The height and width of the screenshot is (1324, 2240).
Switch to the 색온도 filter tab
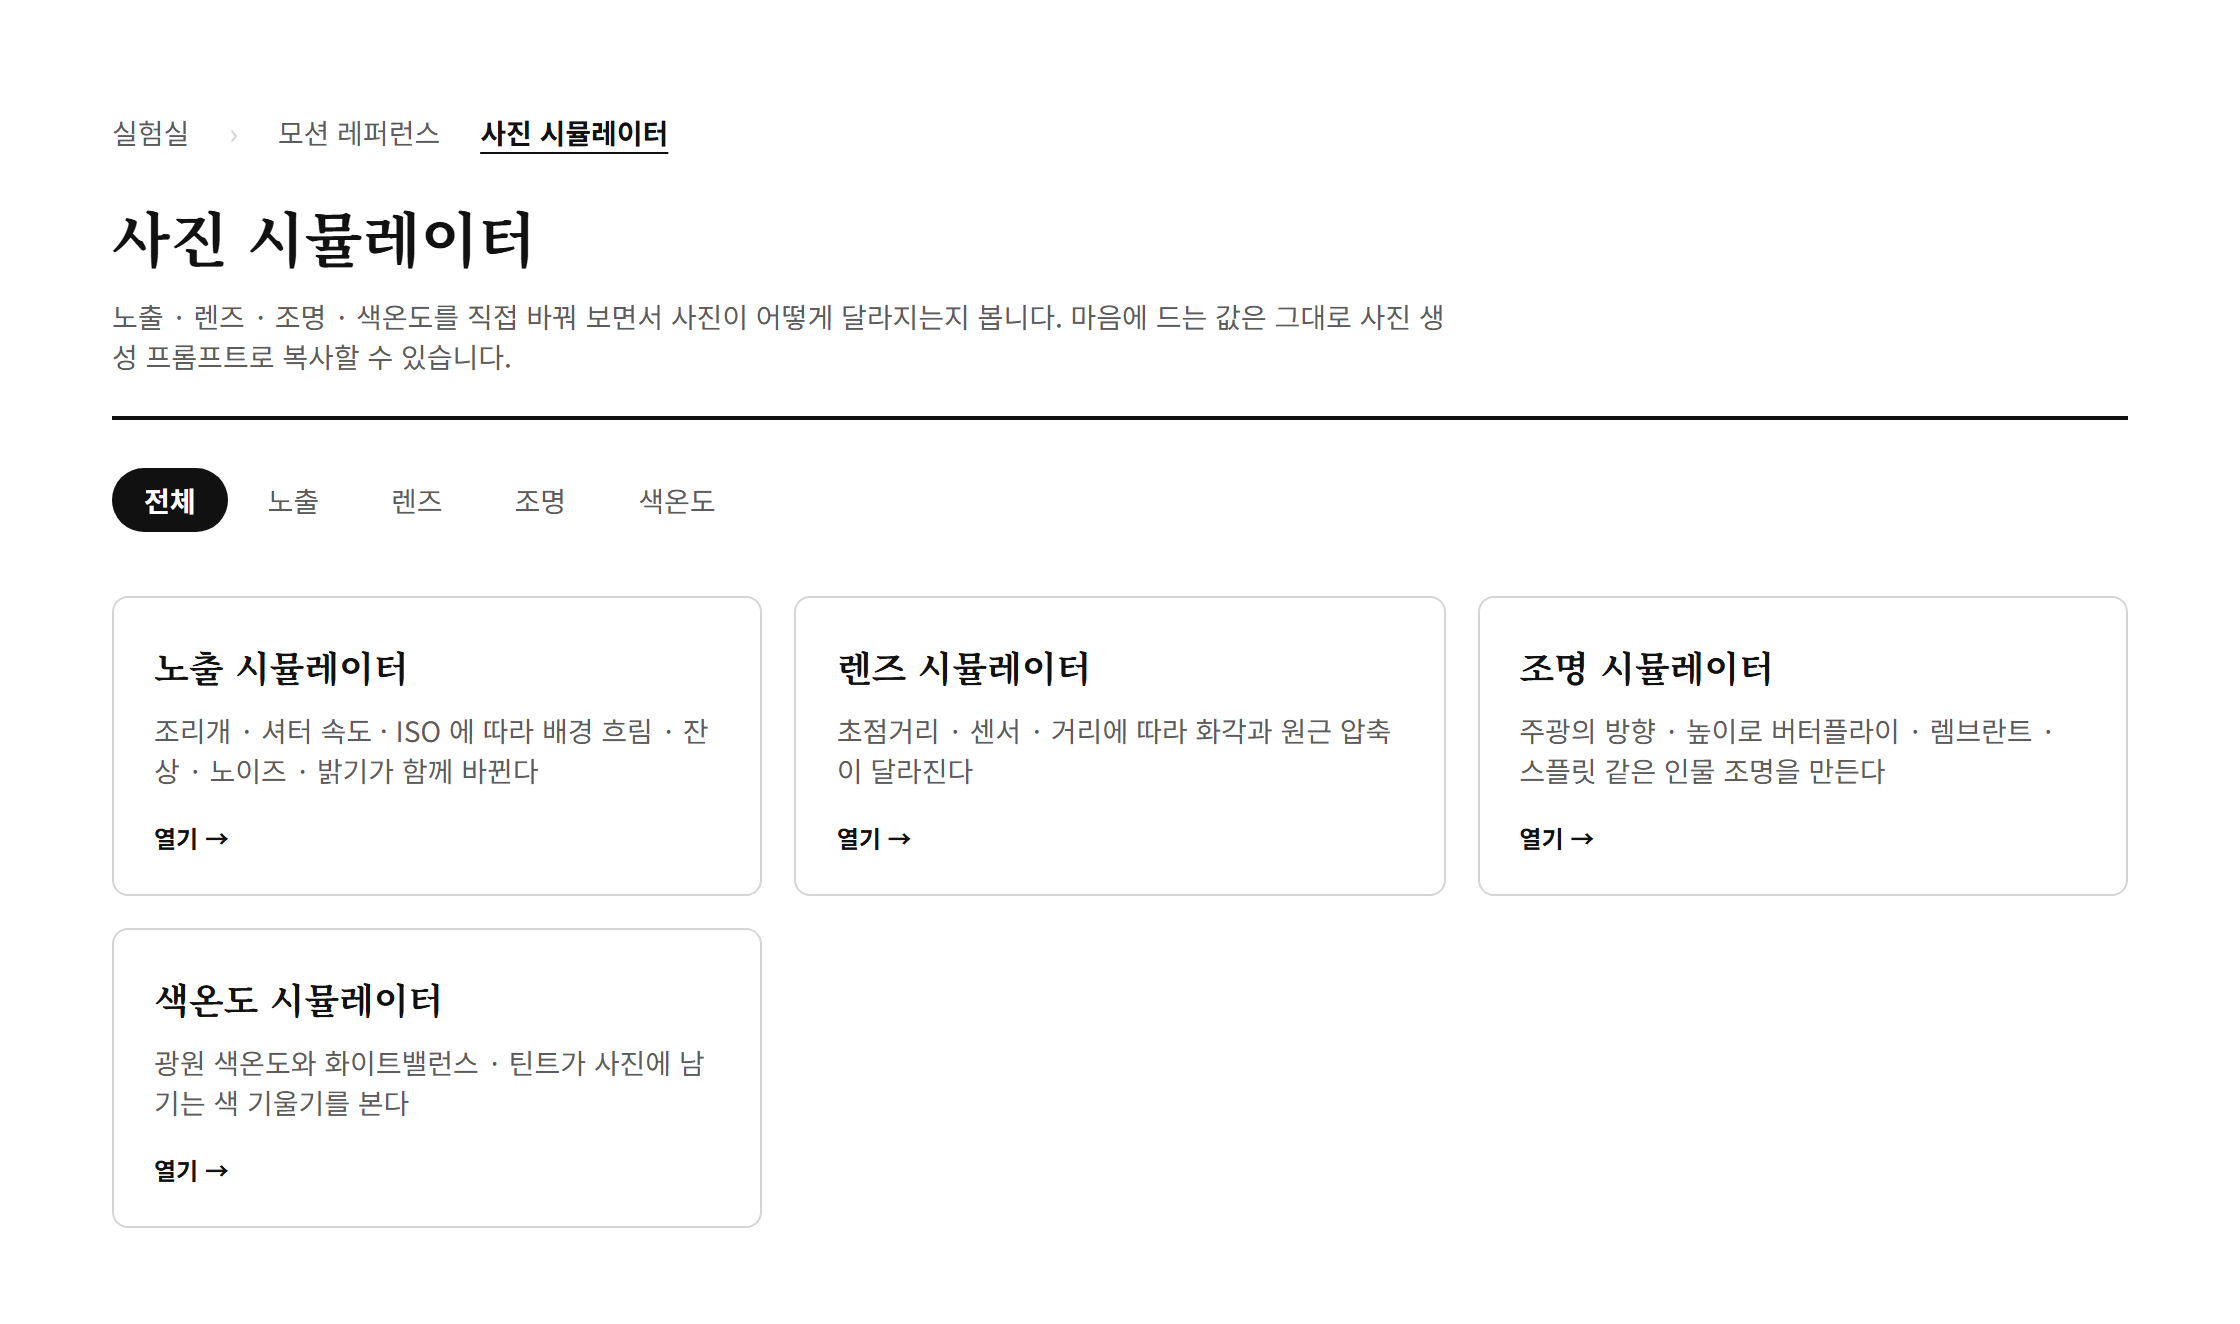point(677,500)
